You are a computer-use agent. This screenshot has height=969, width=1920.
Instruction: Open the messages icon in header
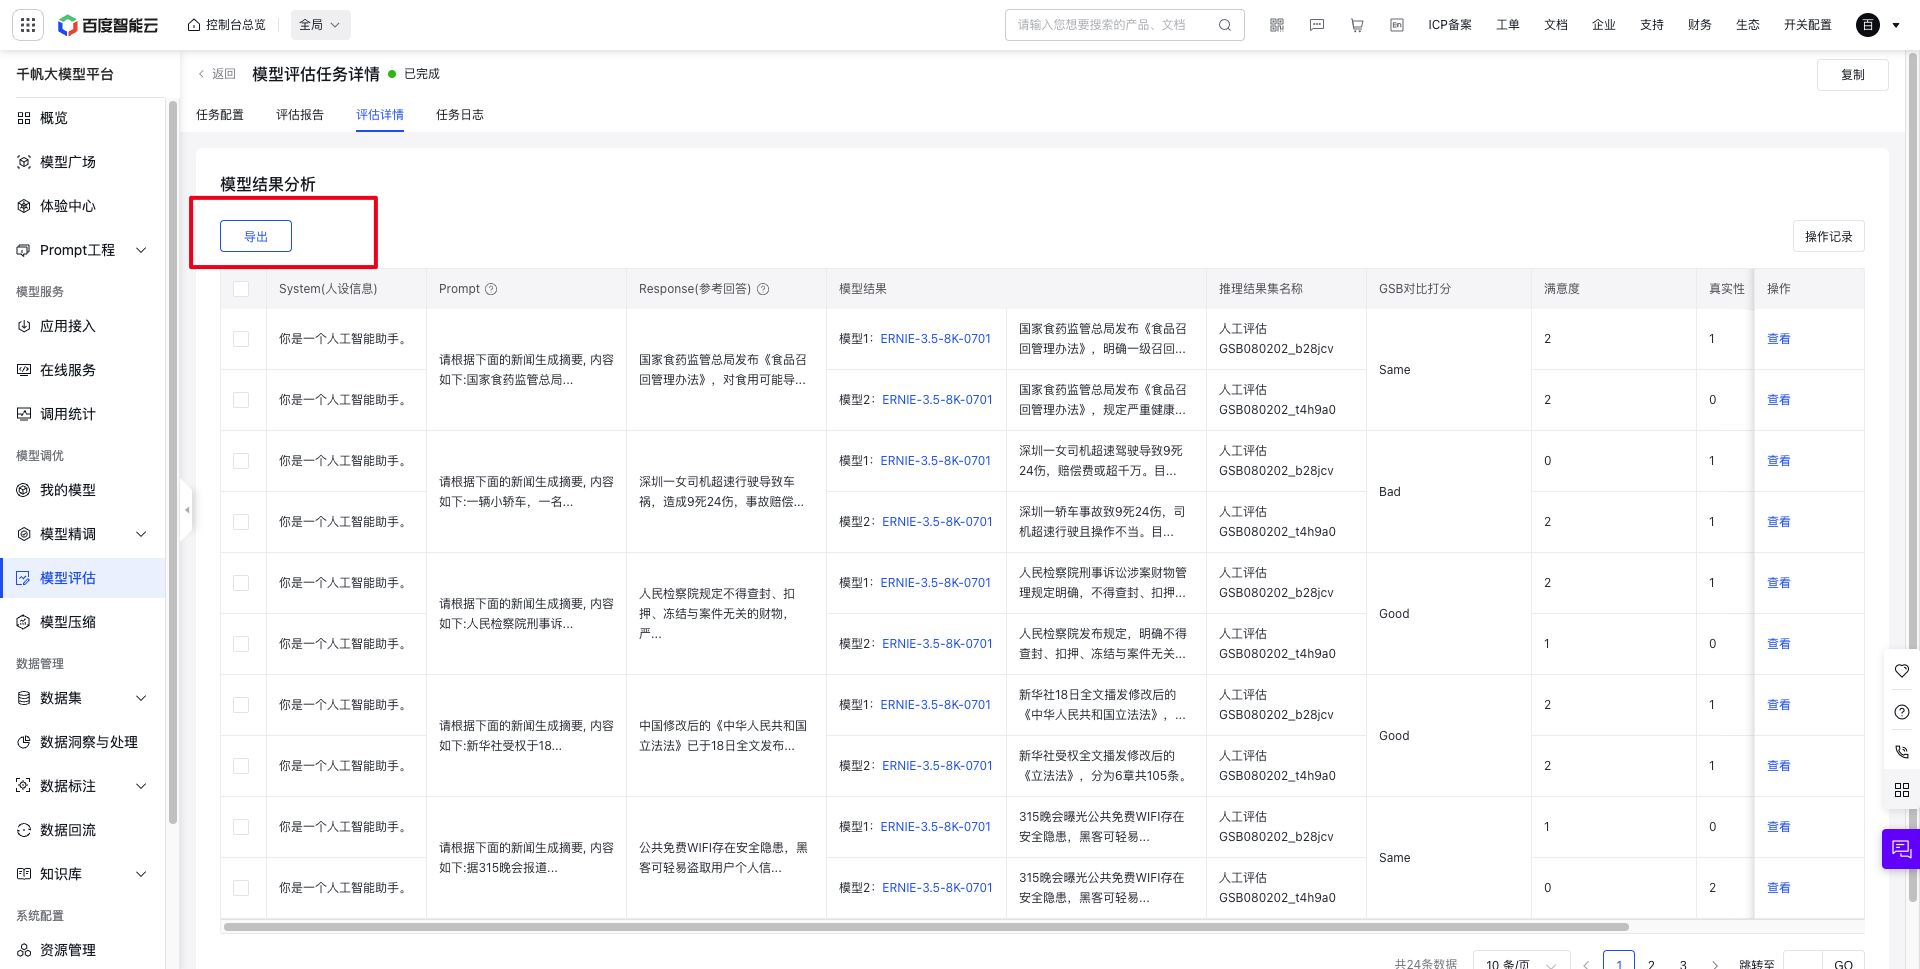(x=1317, y=25)
